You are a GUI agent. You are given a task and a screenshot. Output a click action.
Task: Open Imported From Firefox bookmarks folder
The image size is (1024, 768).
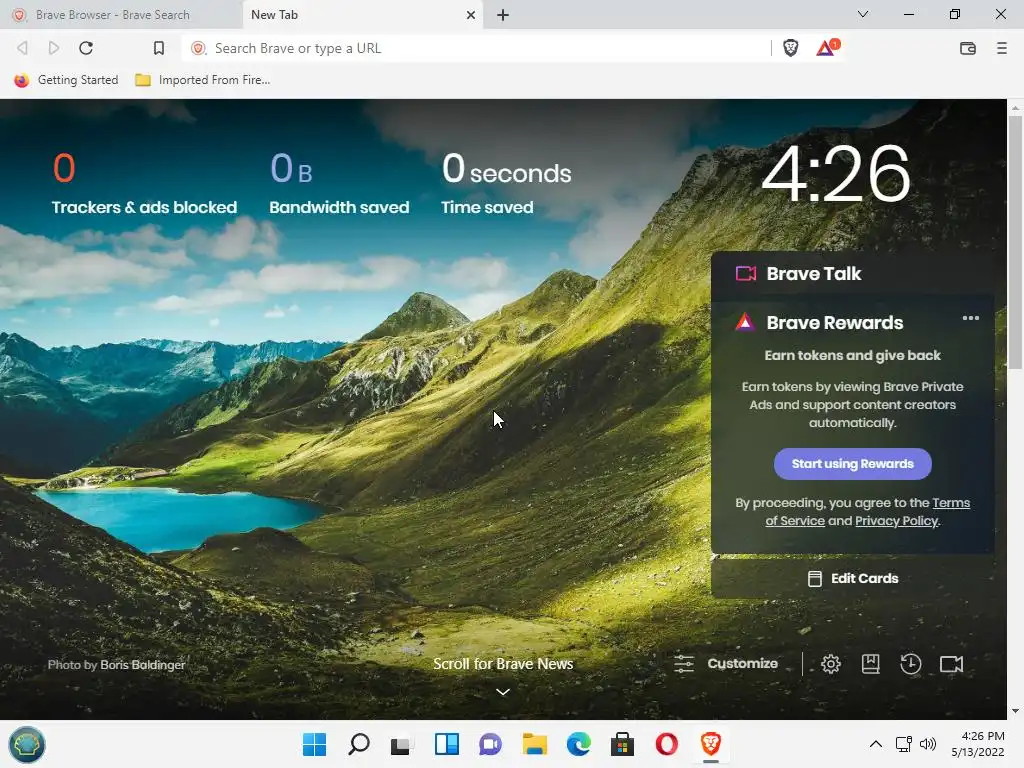tap(202, 80)
